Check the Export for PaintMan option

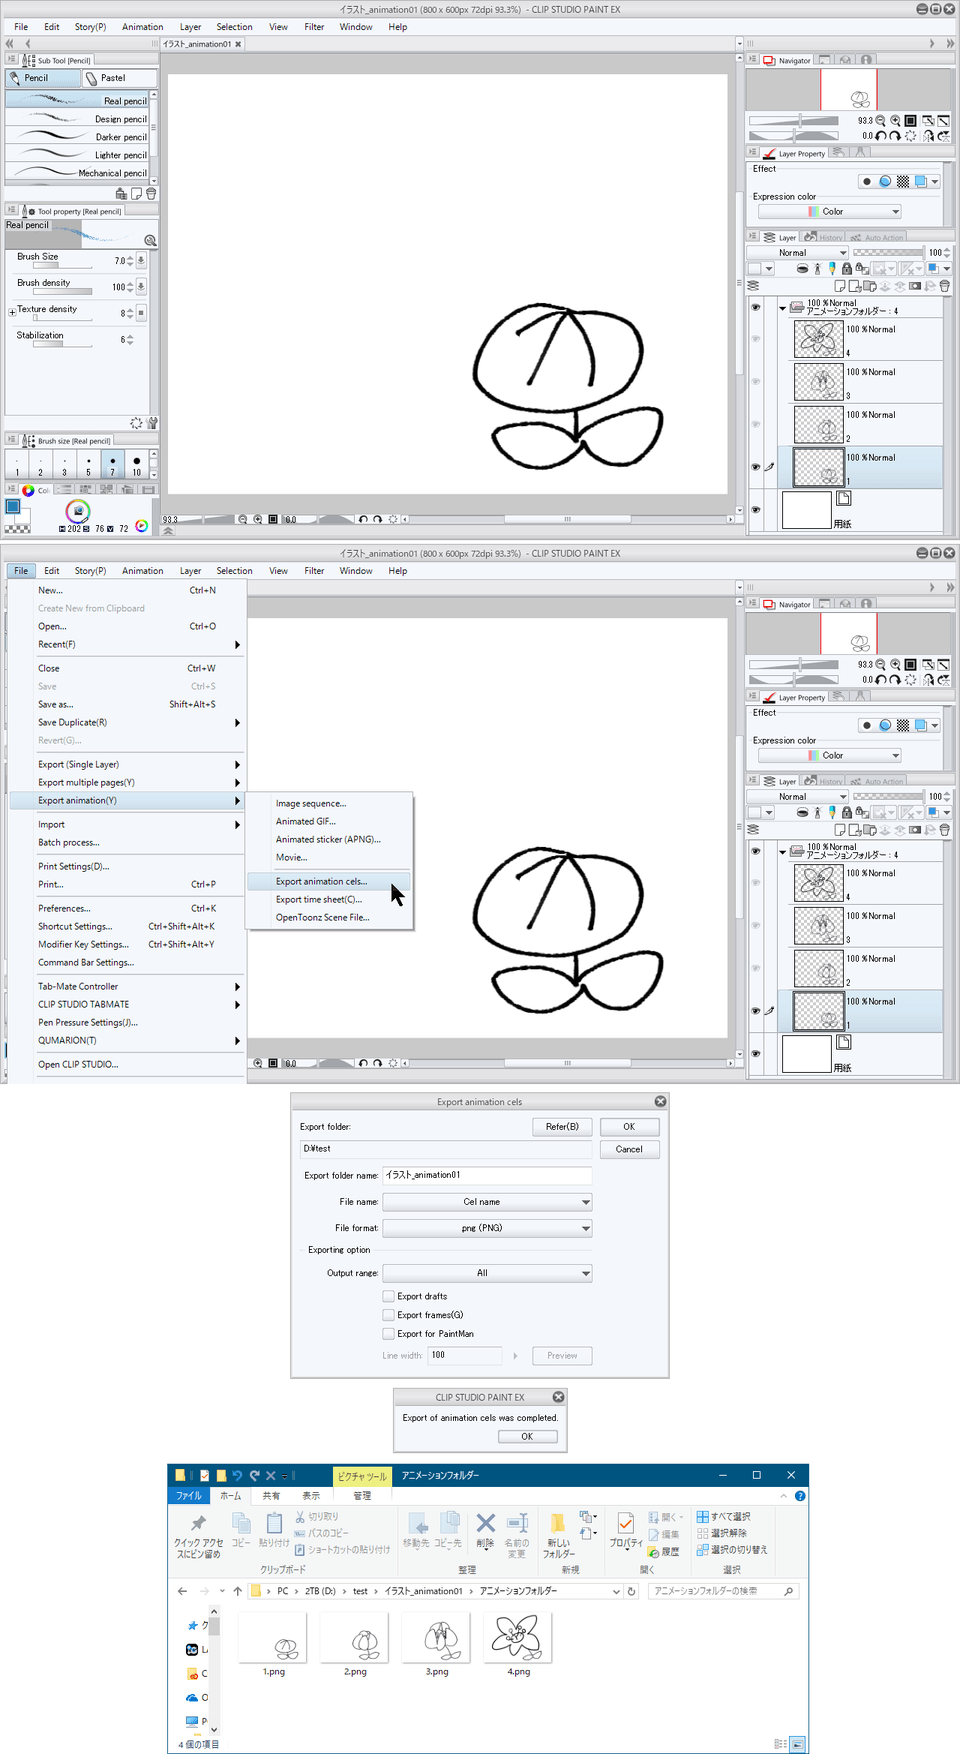pyautogui.click(x=389, y=1334)
